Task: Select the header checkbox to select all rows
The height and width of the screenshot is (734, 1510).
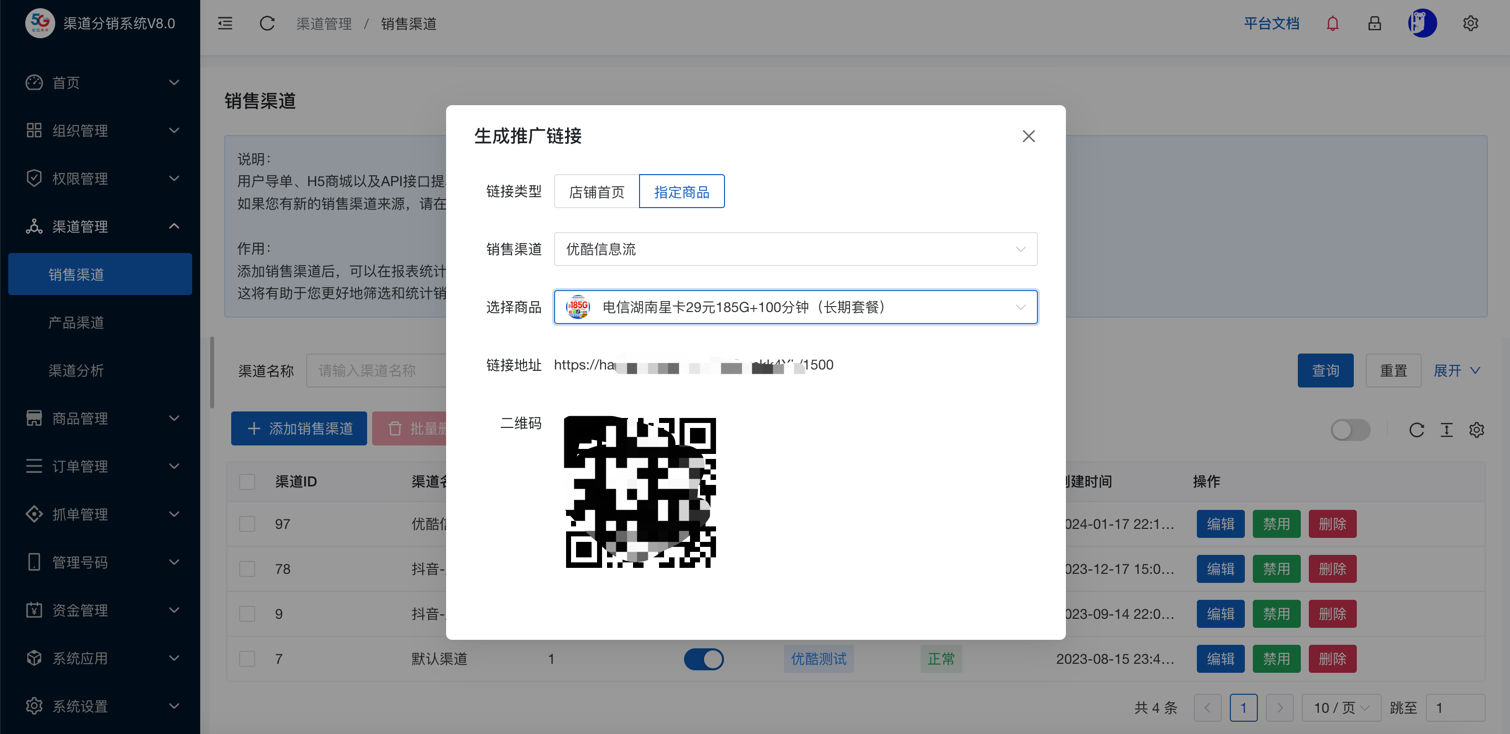Action: [x=246, y=481]
